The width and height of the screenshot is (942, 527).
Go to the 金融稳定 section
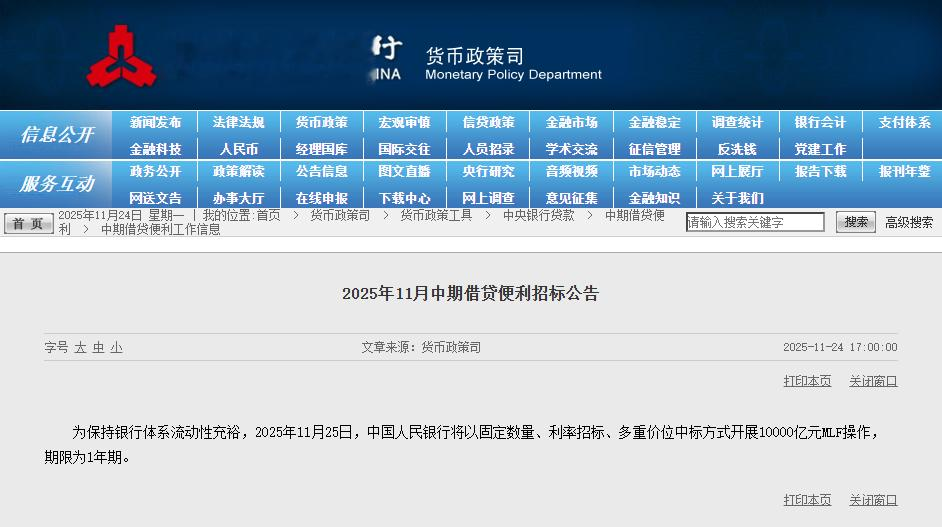(x=654, y=123)
